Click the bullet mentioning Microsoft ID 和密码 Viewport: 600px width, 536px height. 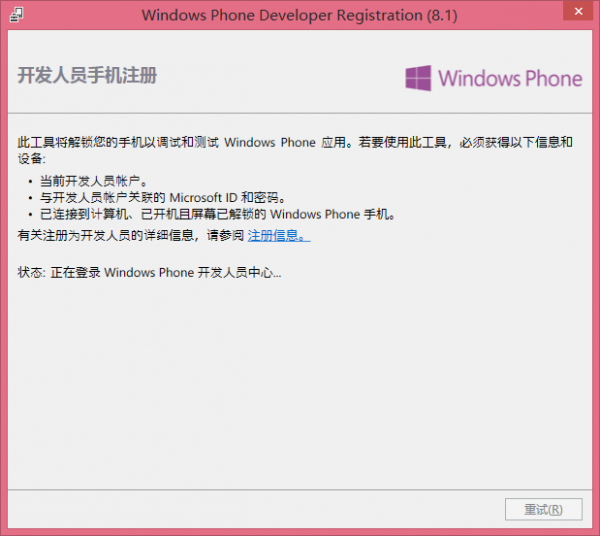click(x=163, y=198)
